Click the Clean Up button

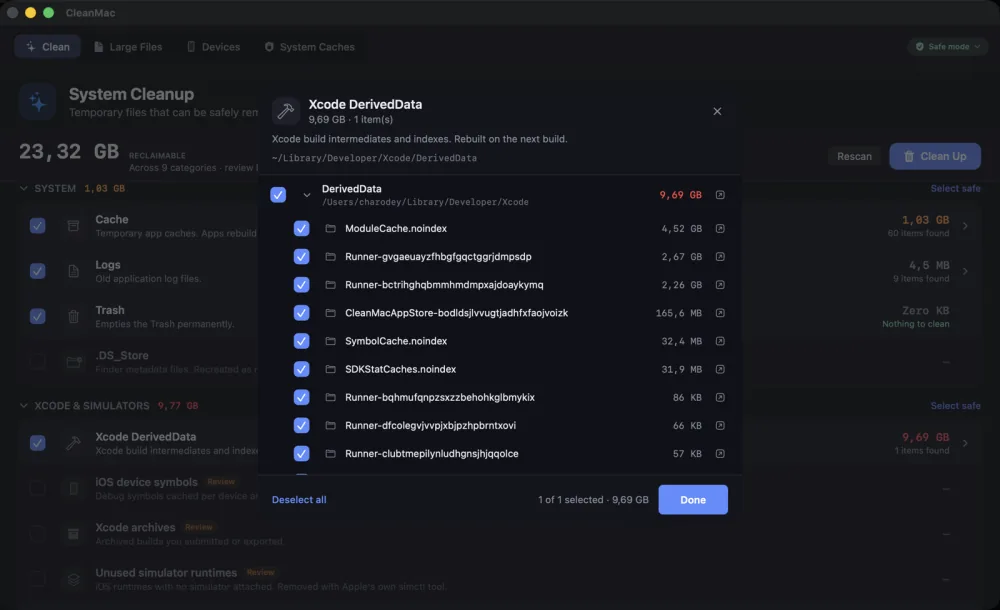(x=935, y=156)
